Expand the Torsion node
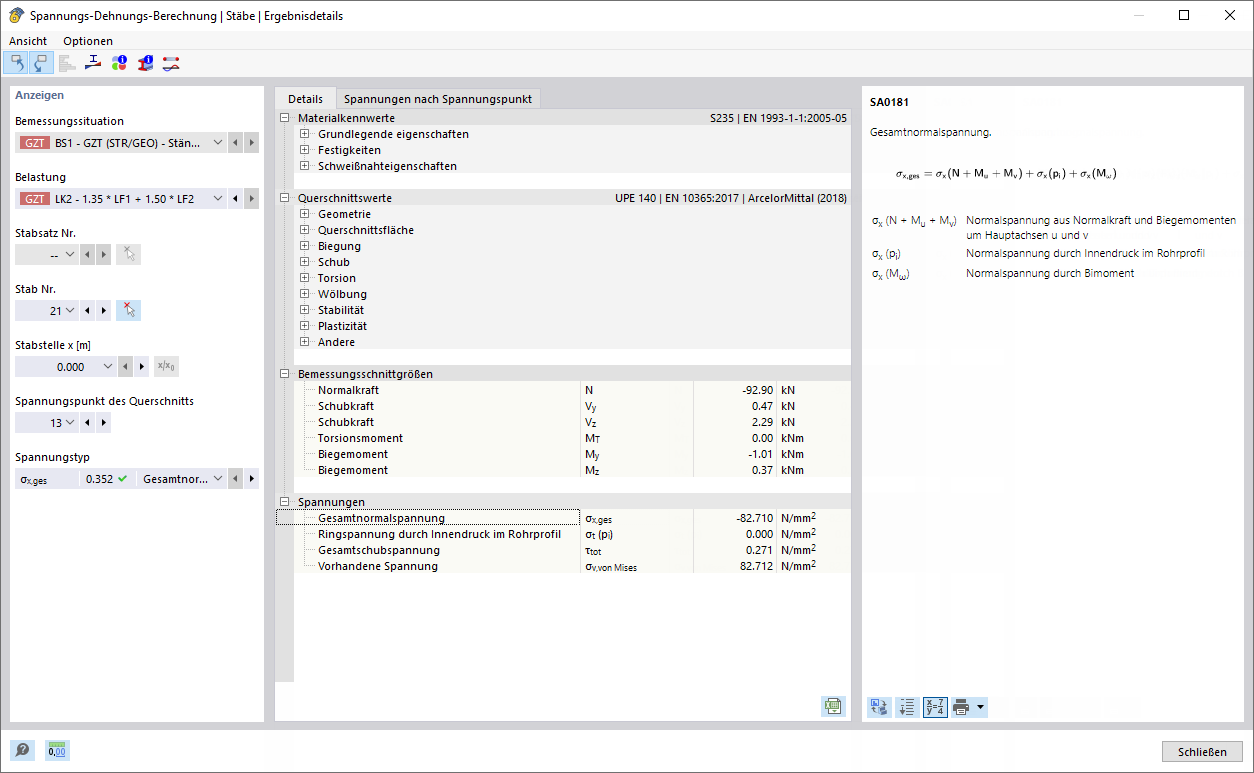The image size is (1254, 773). coord(304,278)
